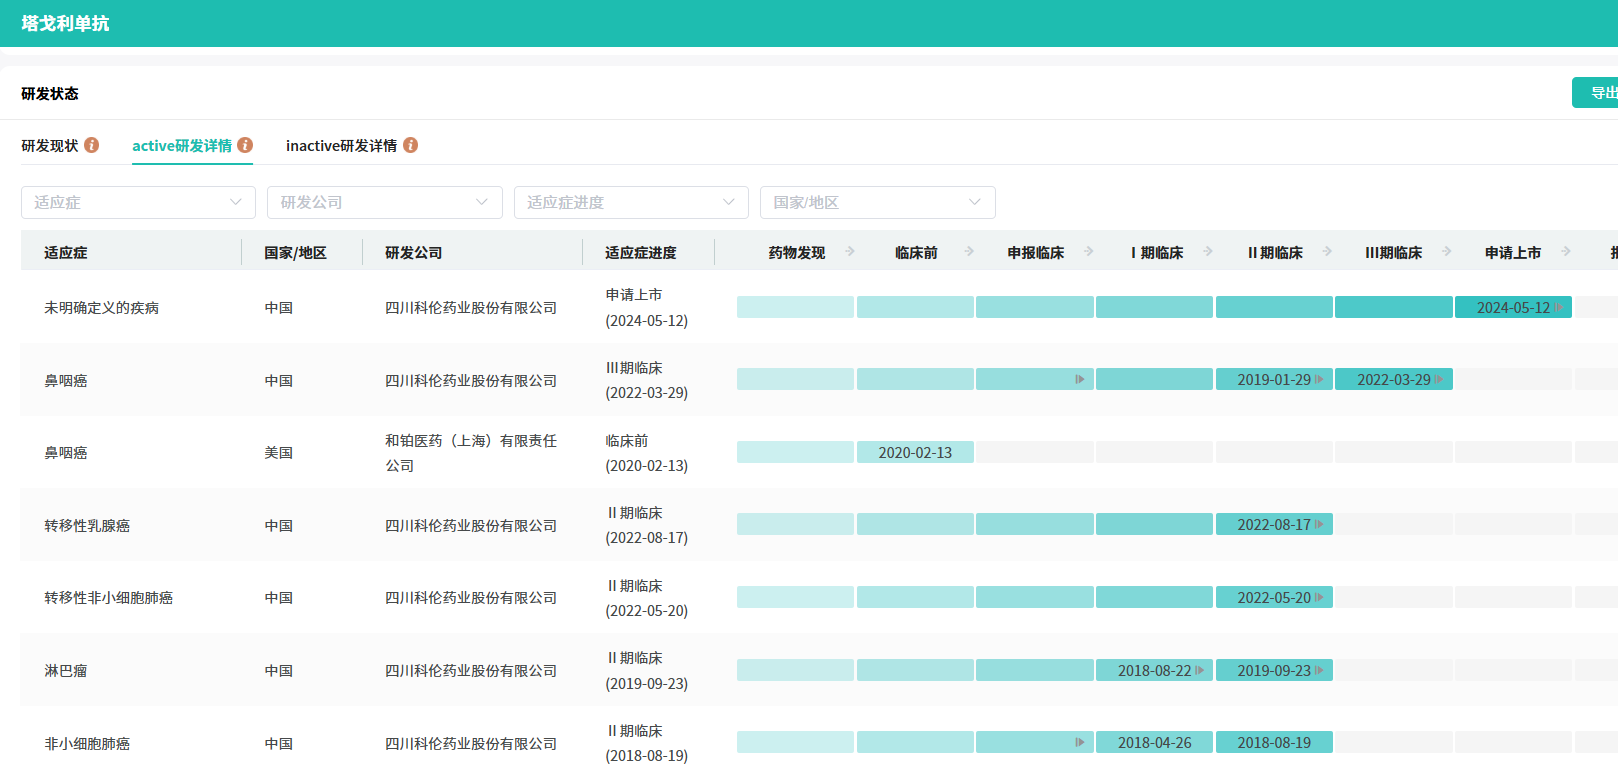This screenshot has width=1618, height=767.
Task: Expand the 国家/地区 filter dropdown
Action: (x=877, y=202)
